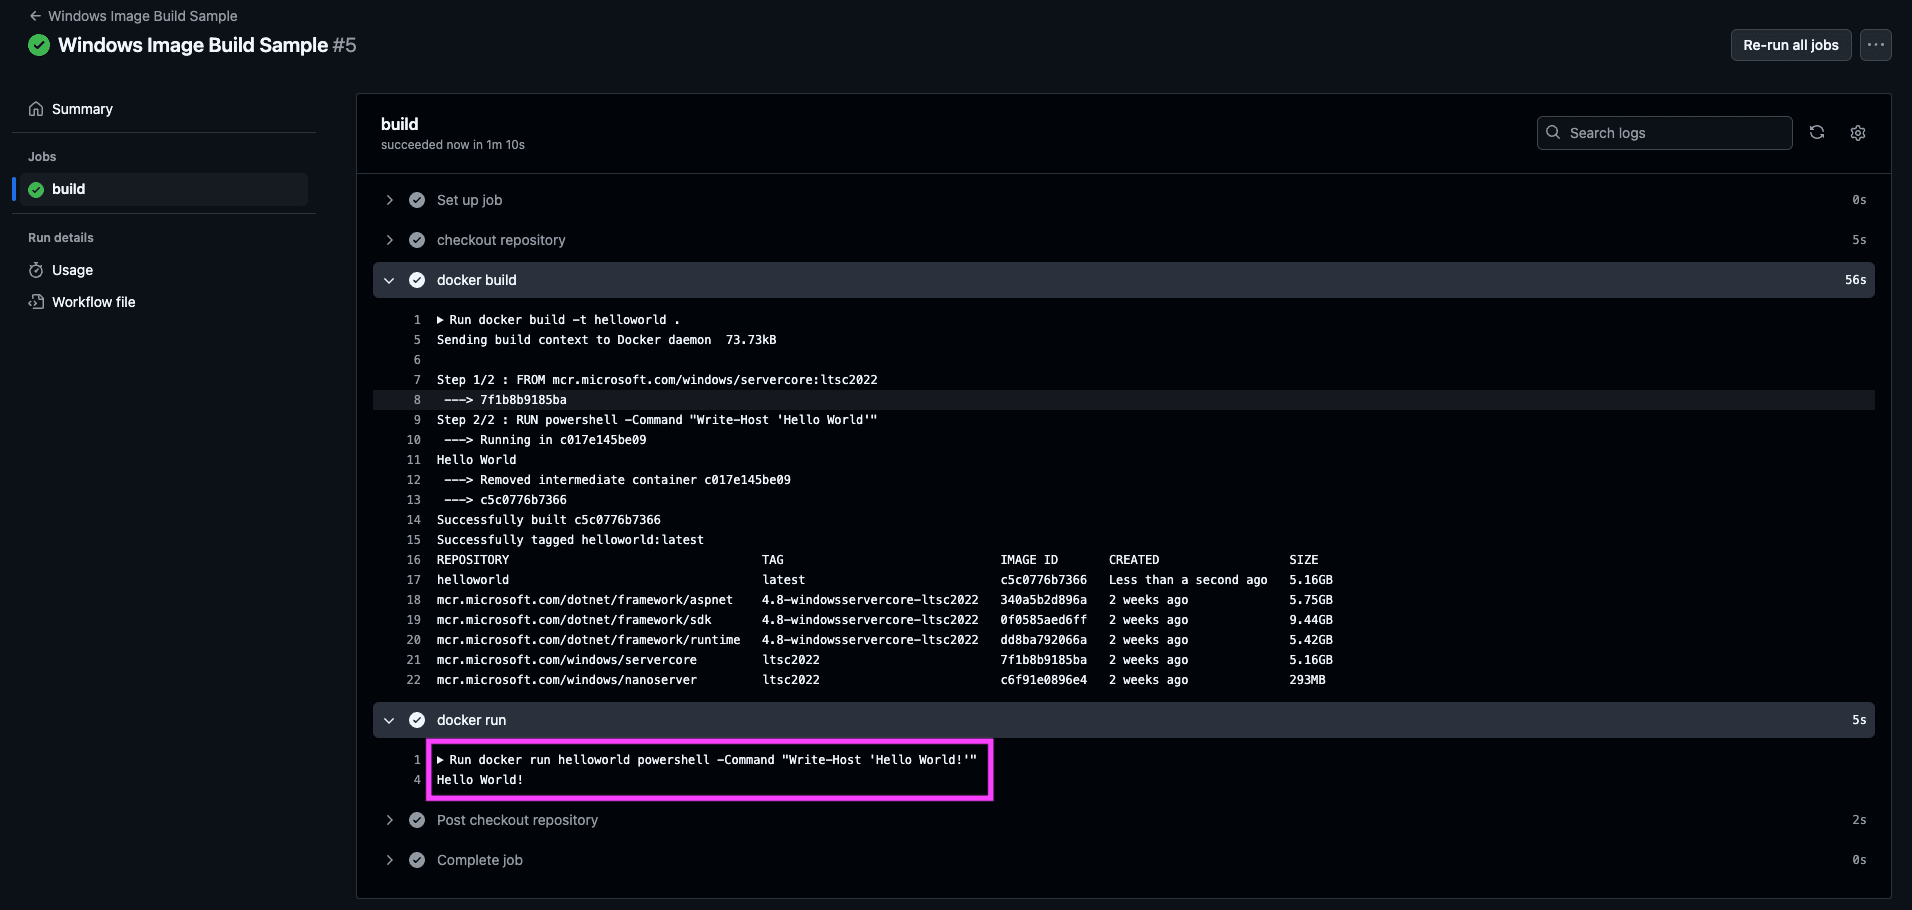
Task: Click the build job heading title
Action: coord(399,124)
